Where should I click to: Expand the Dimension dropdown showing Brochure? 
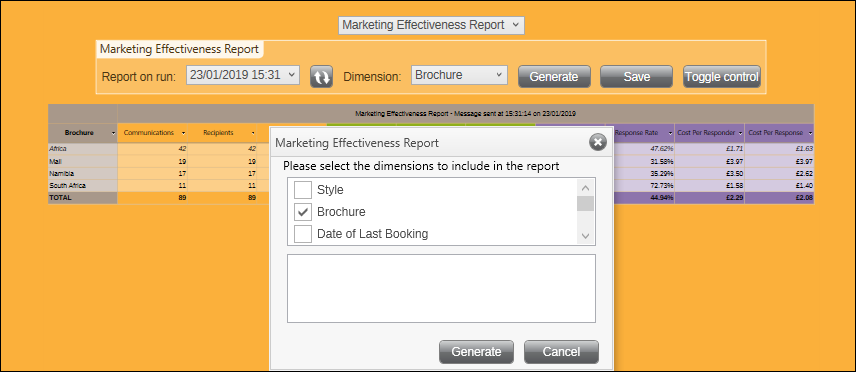coord(459,75)
